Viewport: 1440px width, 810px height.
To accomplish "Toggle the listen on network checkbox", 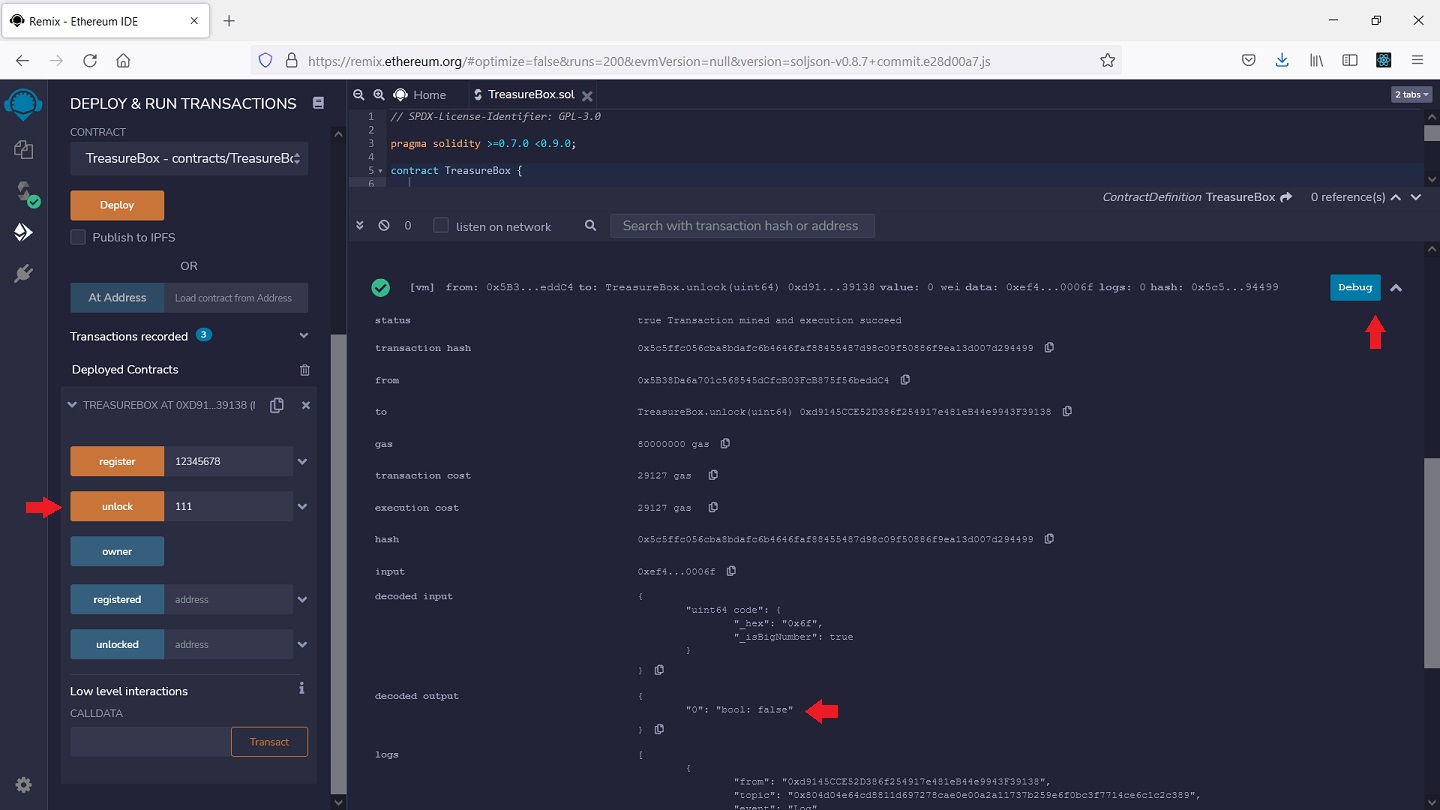I will coord(441,226).
